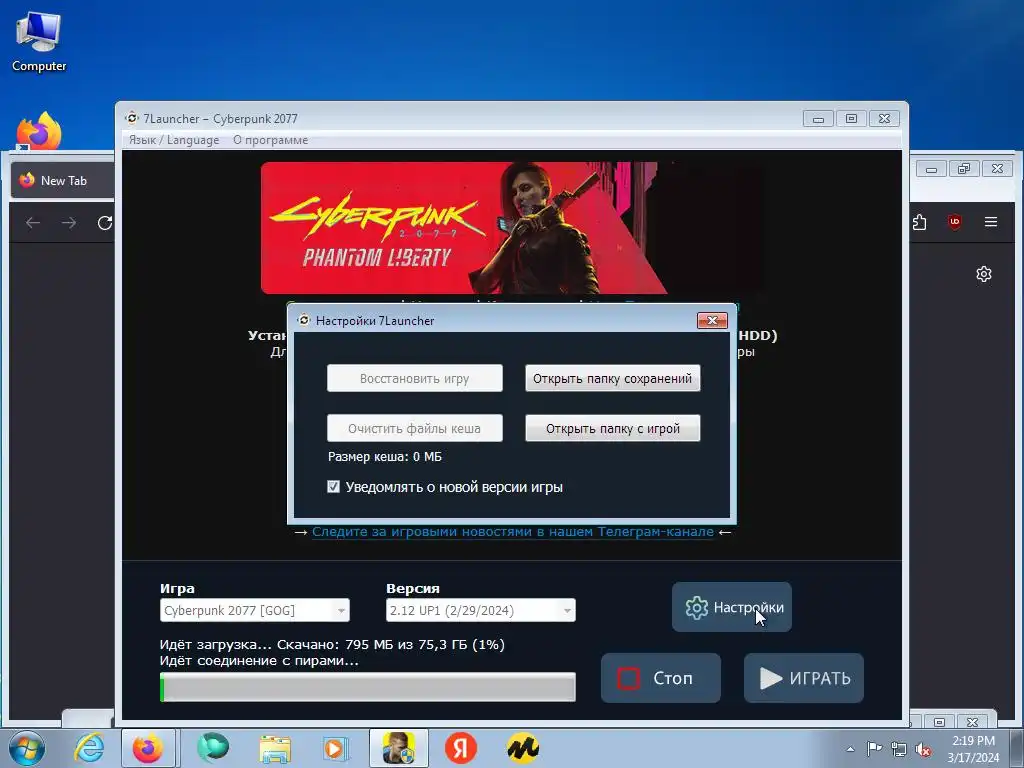Viewport: 1024px width, 768px height.
Task: Click the muted volume tray icon
Action: (x=923, y=749)
